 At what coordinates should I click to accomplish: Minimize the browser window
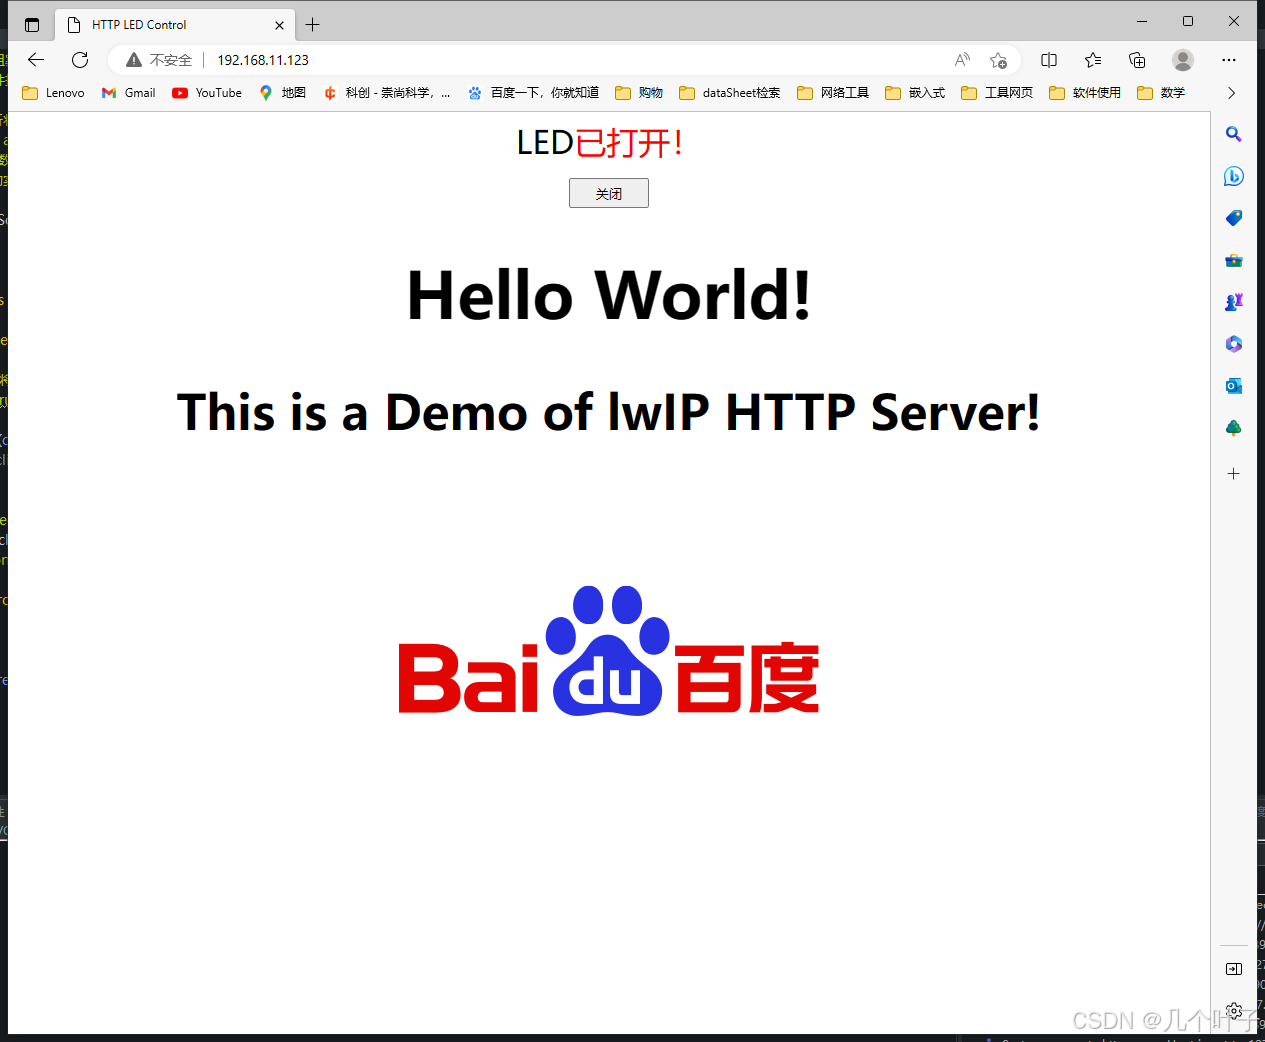pos(1142,21)
